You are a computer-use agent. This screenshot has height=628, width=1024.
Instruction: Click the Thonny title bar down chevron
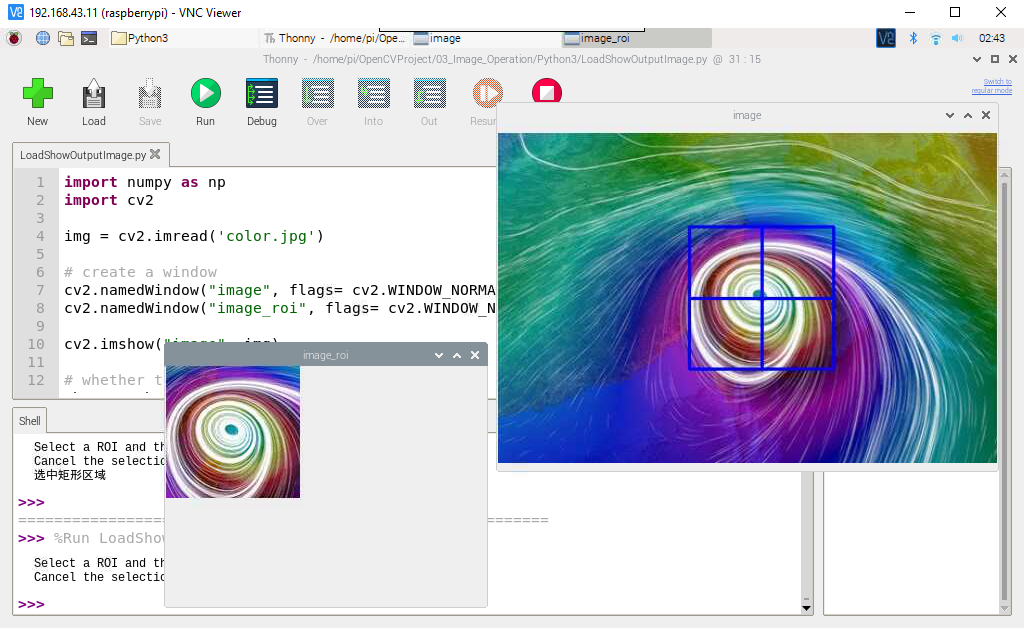point(976,59)
